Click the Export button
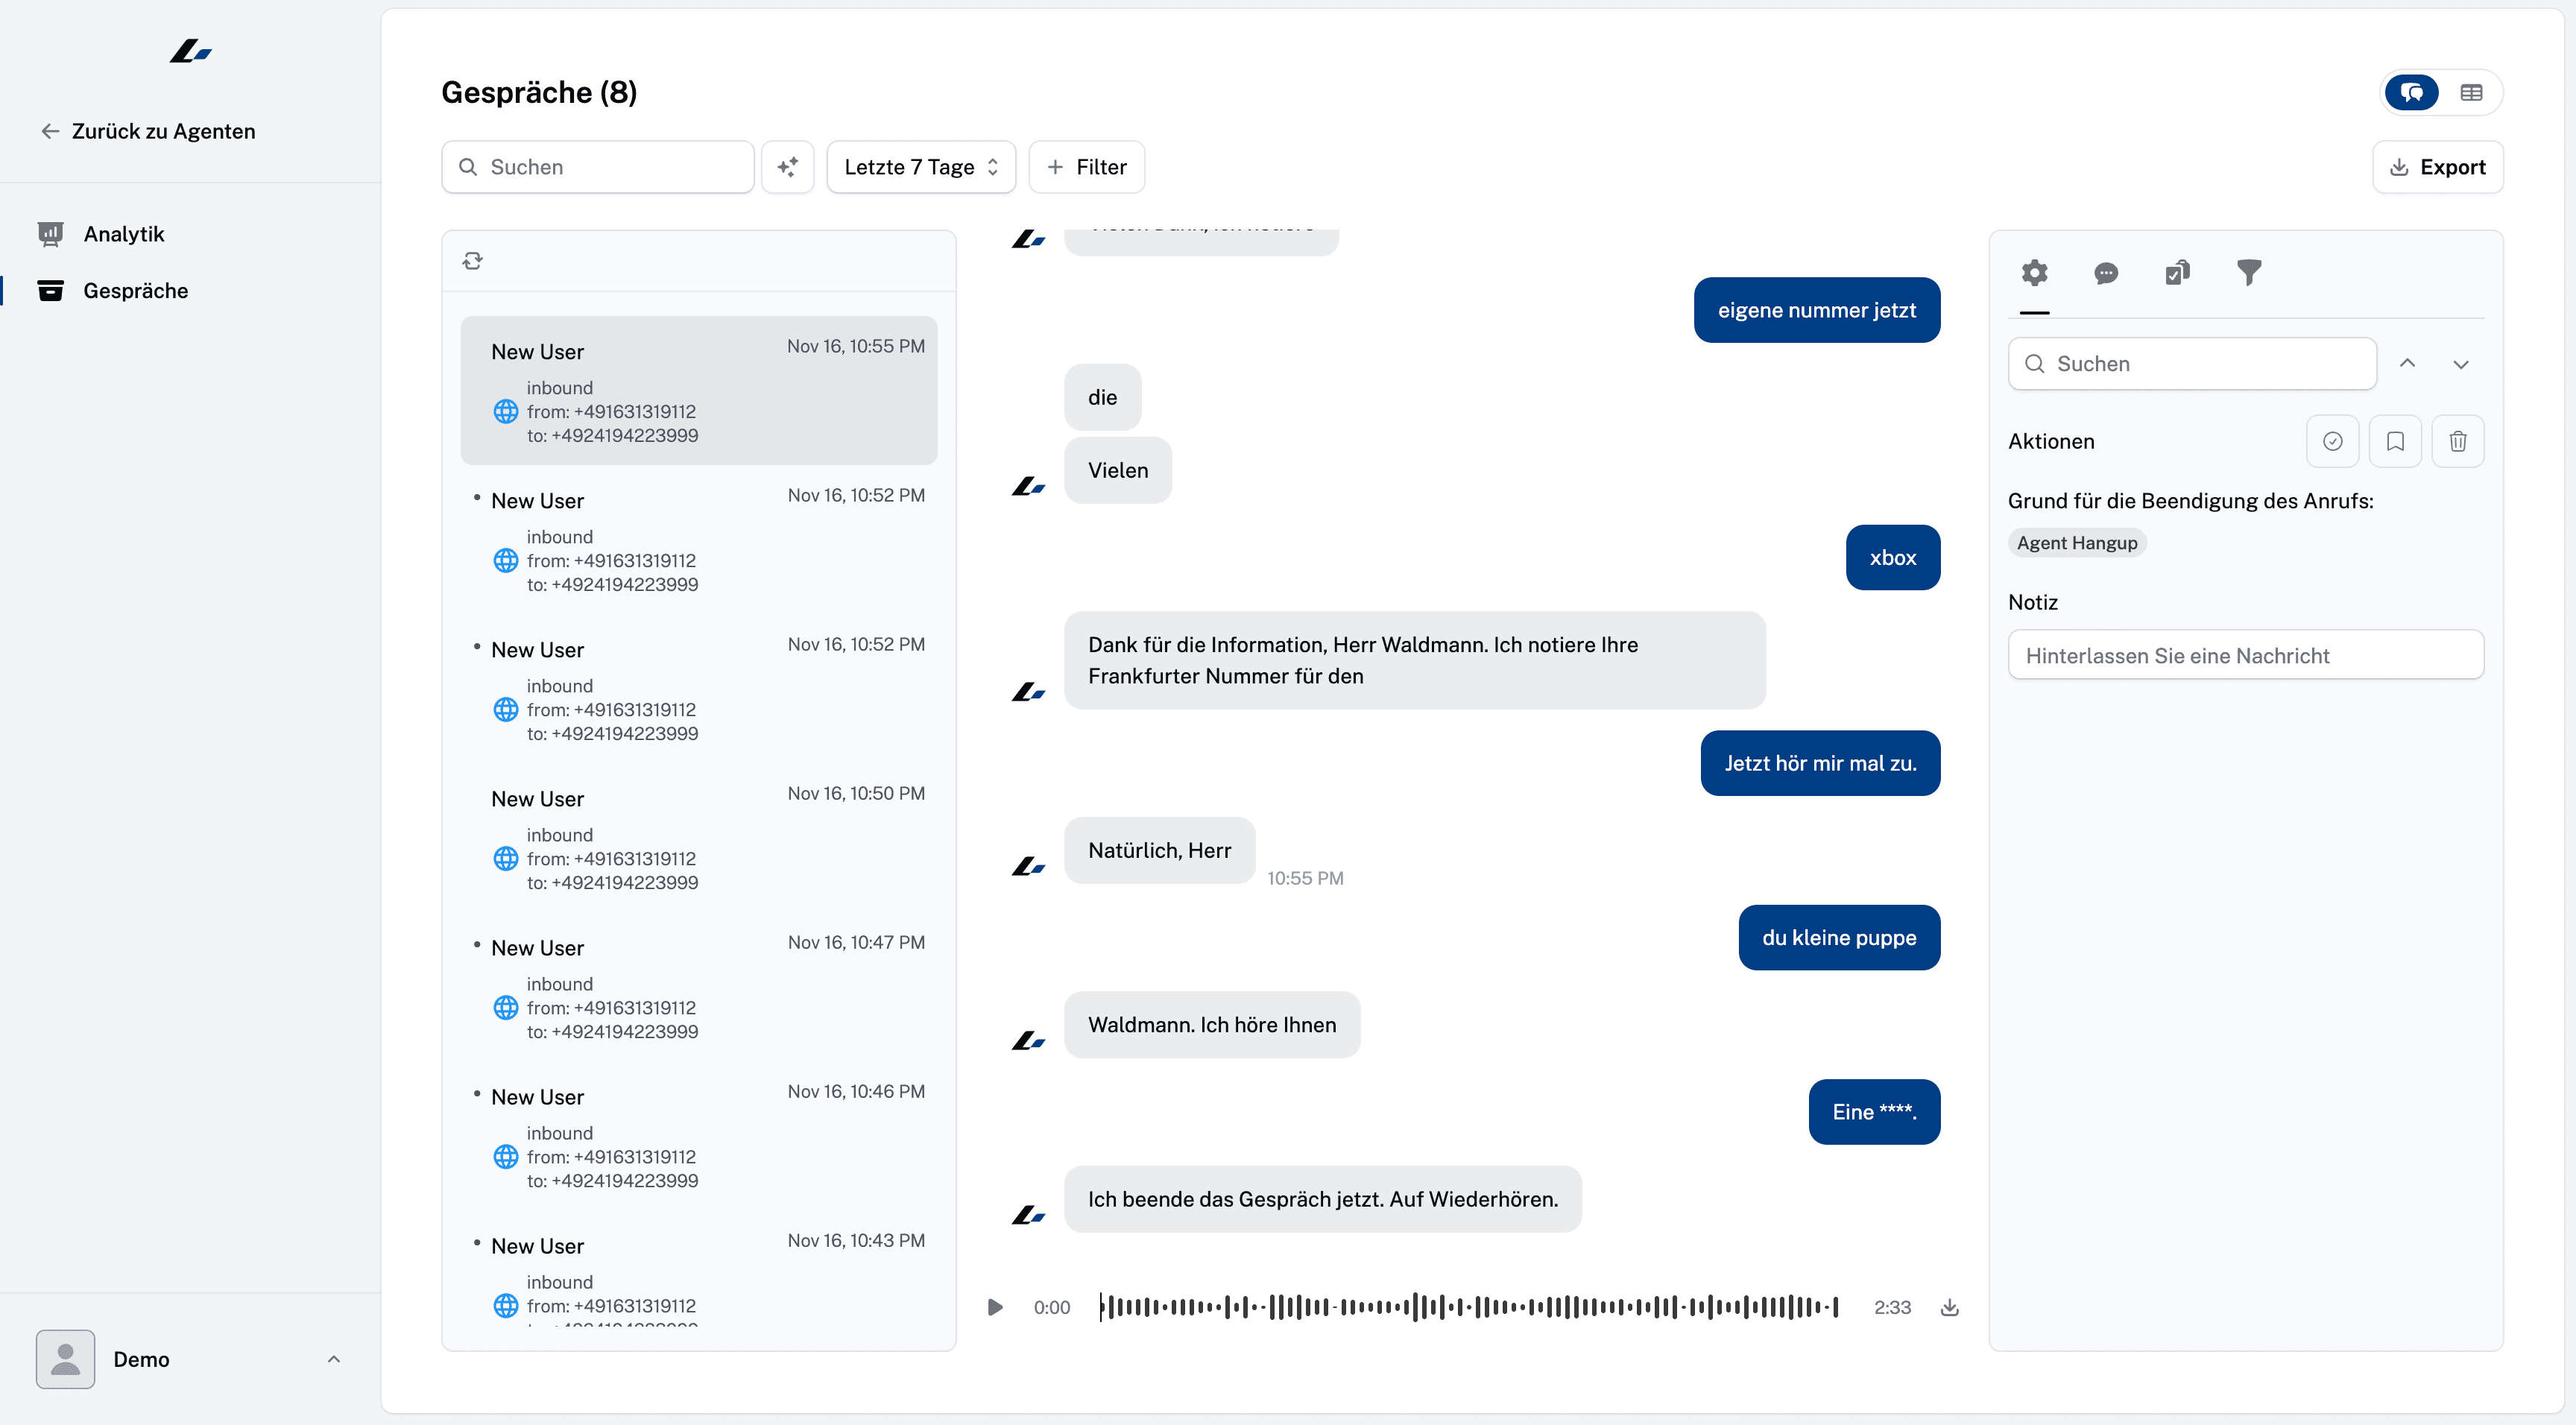 click(x=2437, y=167)
